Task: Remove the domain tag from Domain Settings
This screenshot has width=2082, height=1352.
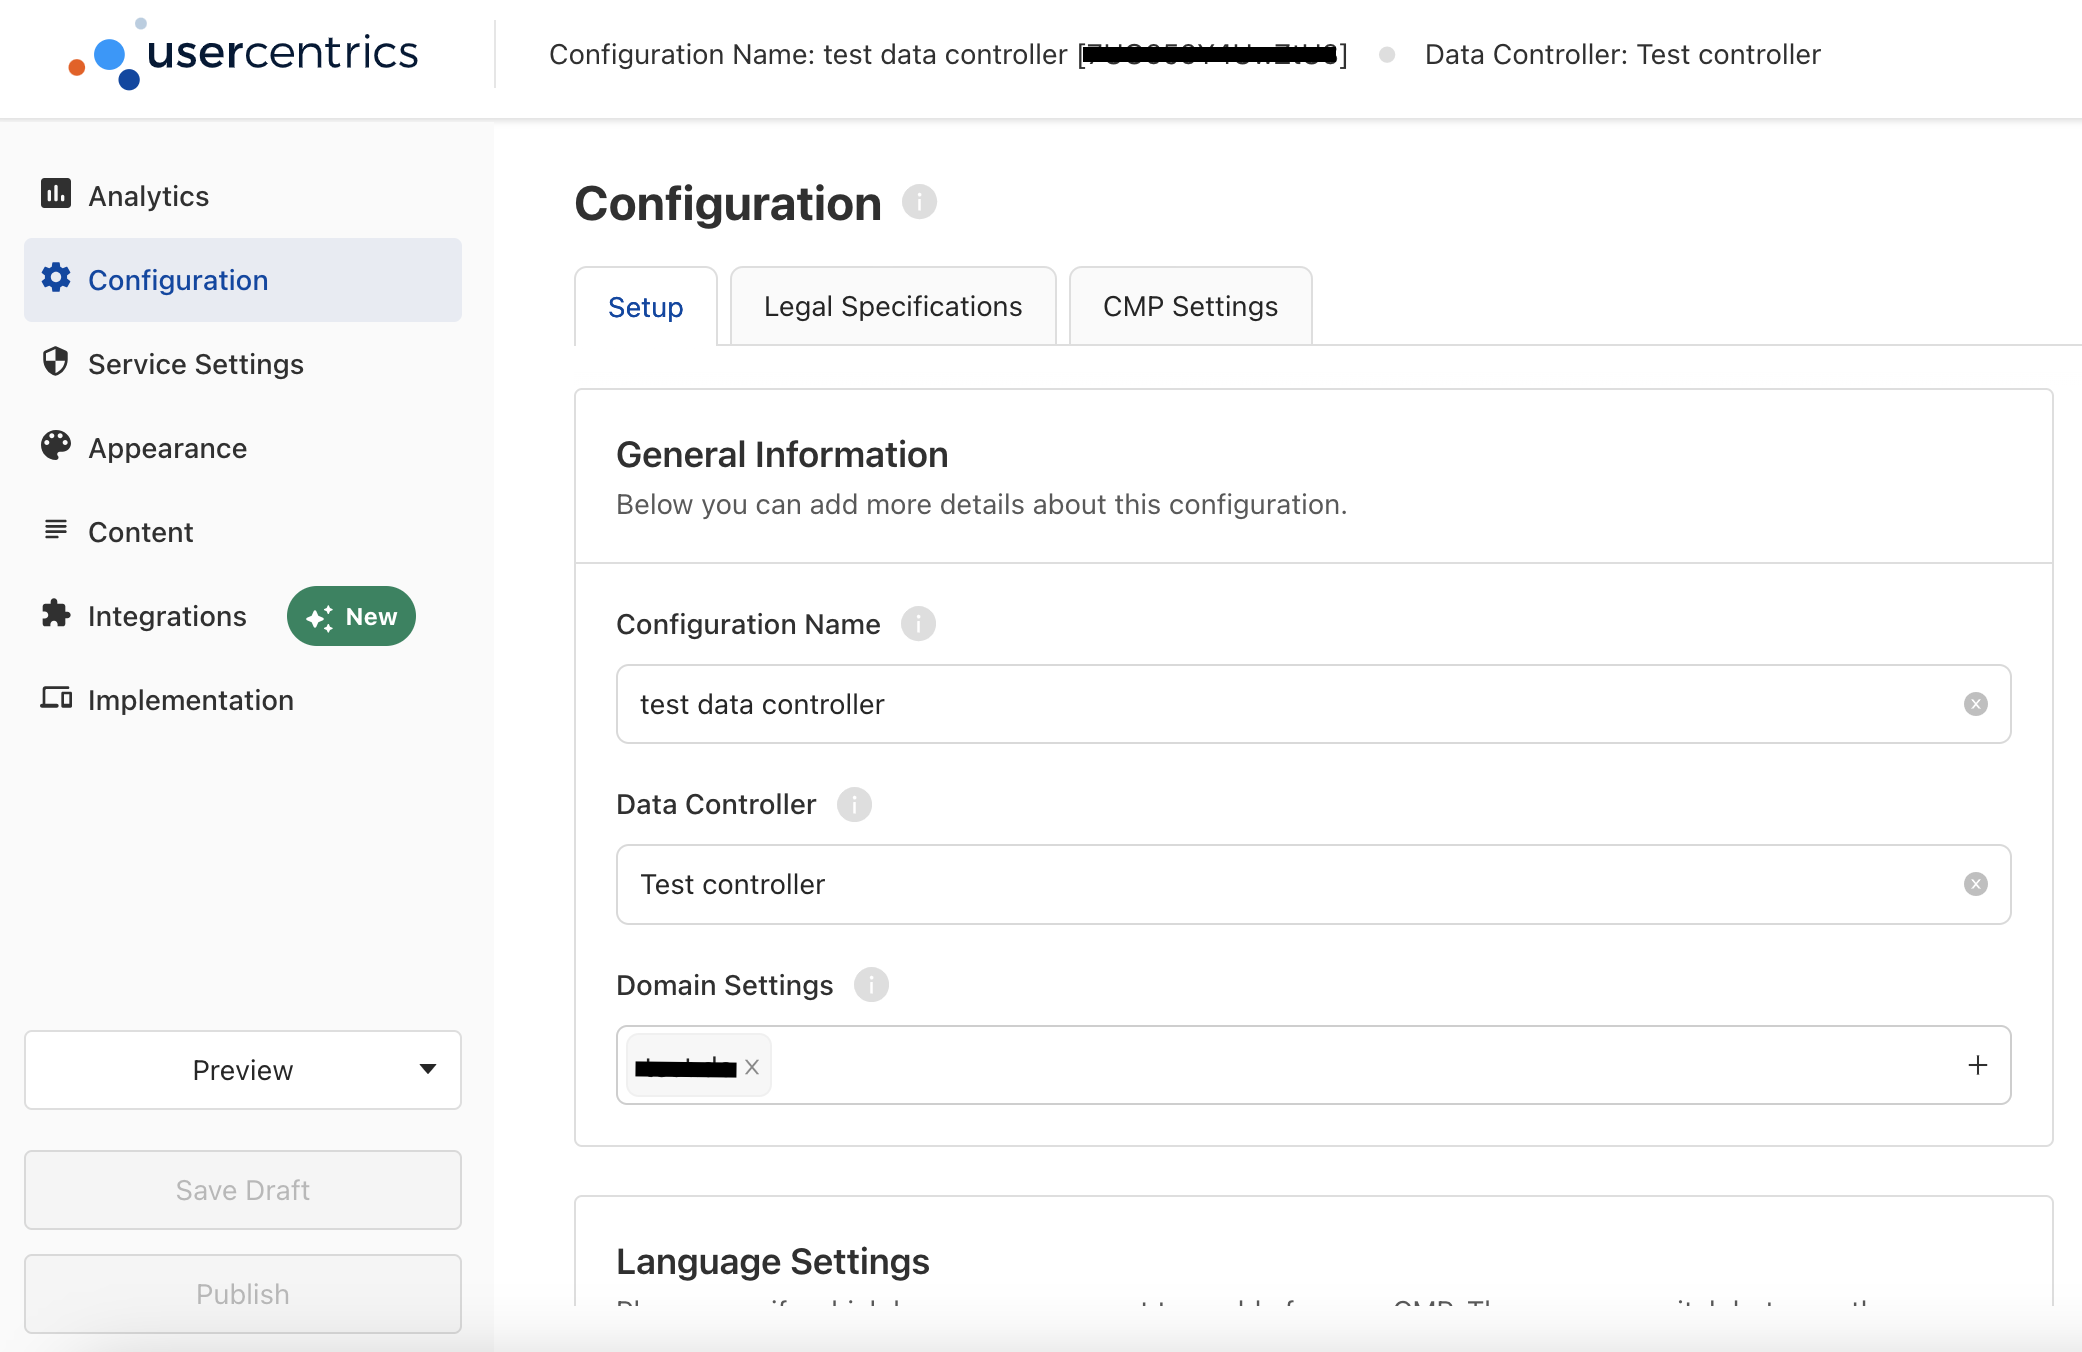Action: tap(752, 1066)
